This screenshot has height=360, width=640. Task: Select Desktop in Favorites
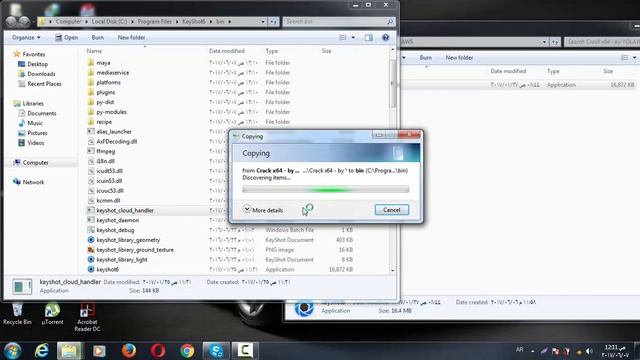37,64
